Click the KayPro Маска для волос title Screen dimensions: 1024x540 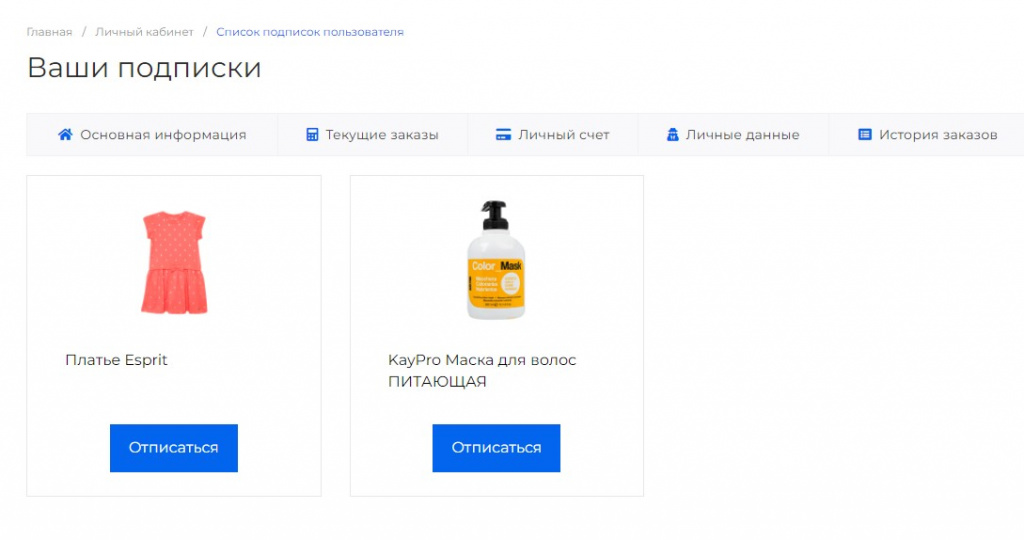[482, 370]
